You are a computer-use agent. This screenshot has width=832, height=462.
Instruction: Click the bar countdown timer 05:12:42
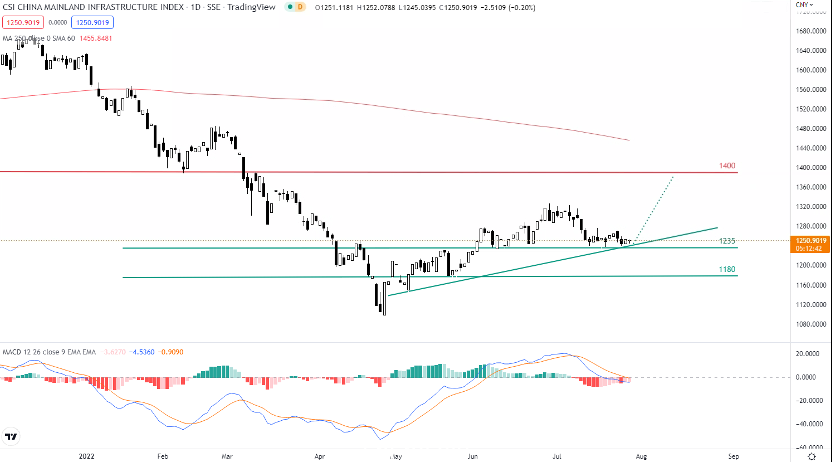(809, 249)
